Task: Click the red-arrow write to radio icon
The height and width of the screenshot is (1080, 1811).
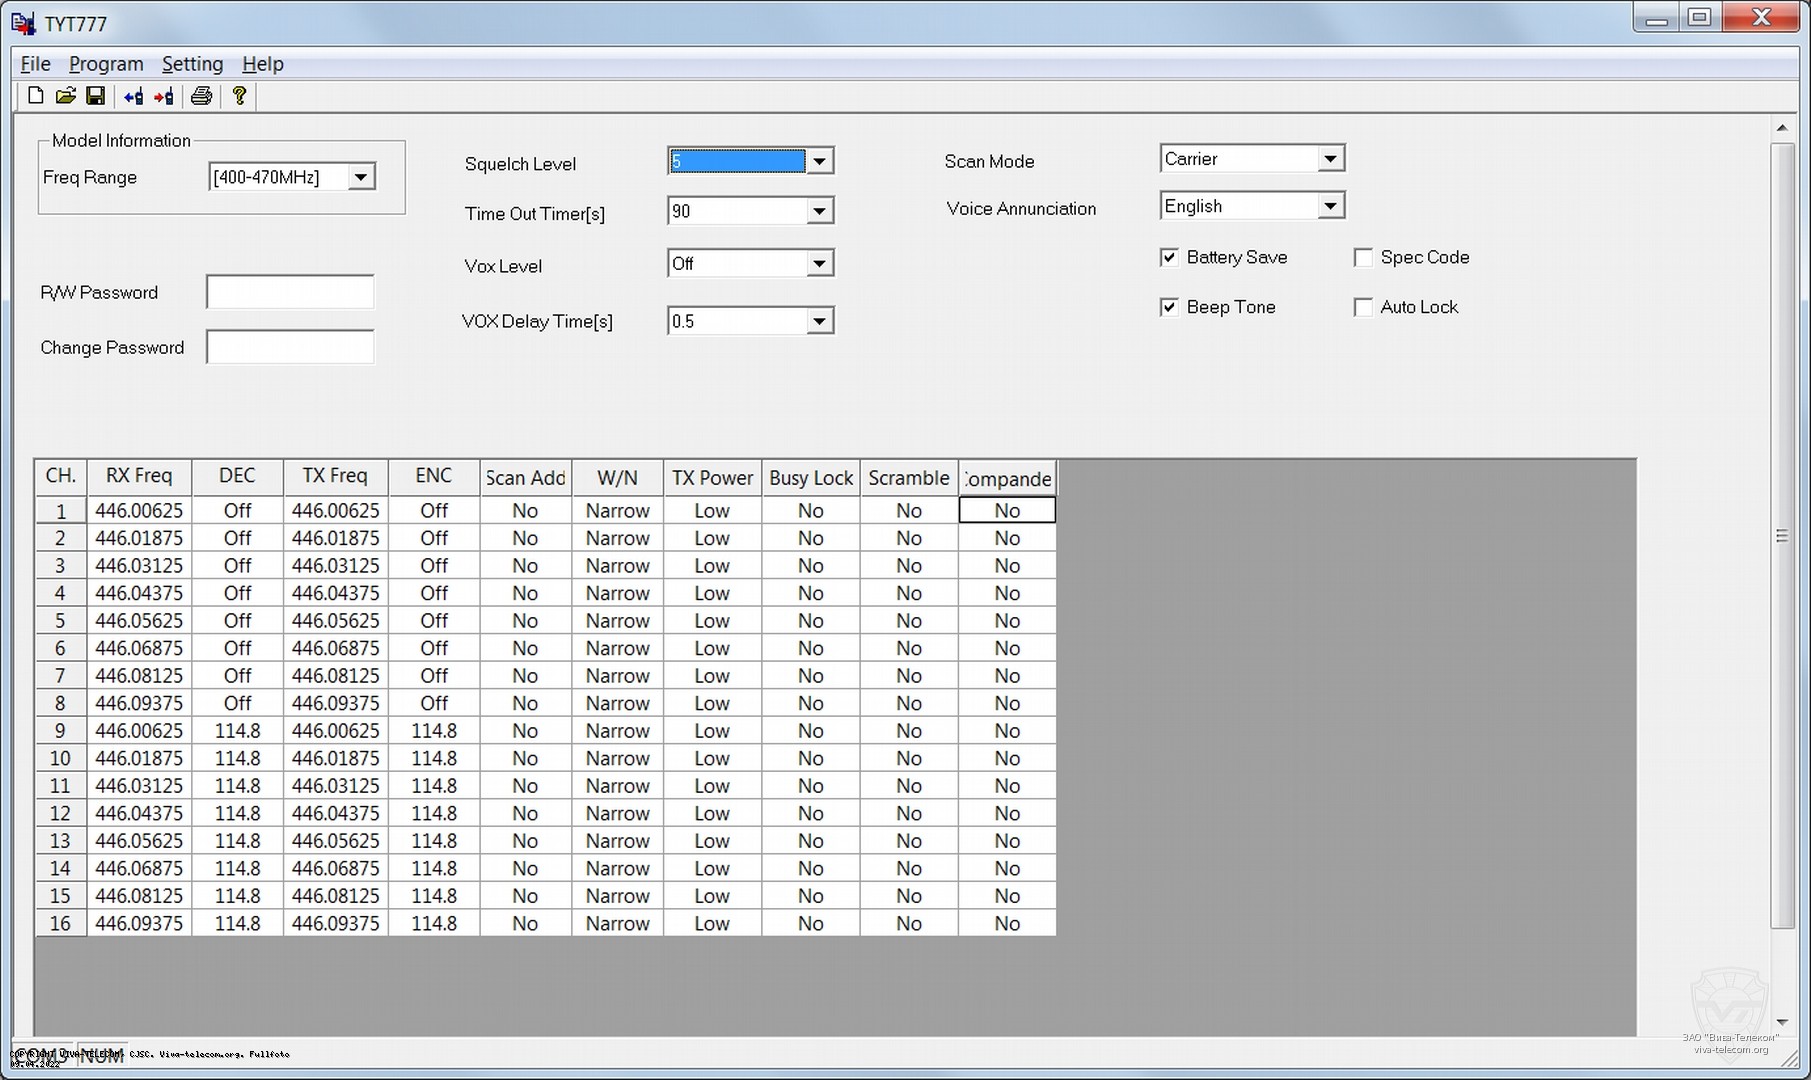Action: 164,96
